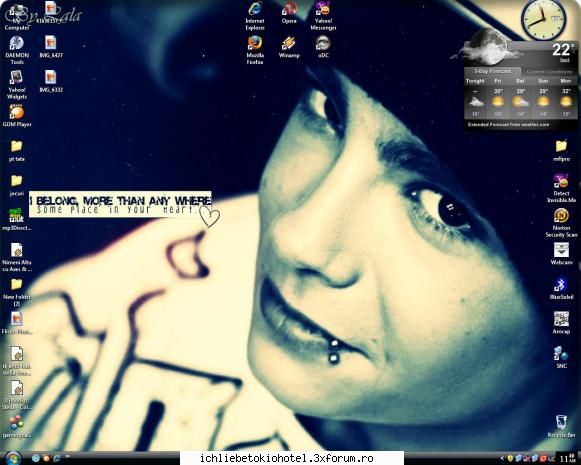This screenshot has height=465, width=581.
Task: Select the IMG_6332 image file
Action: tap(51, 81)
